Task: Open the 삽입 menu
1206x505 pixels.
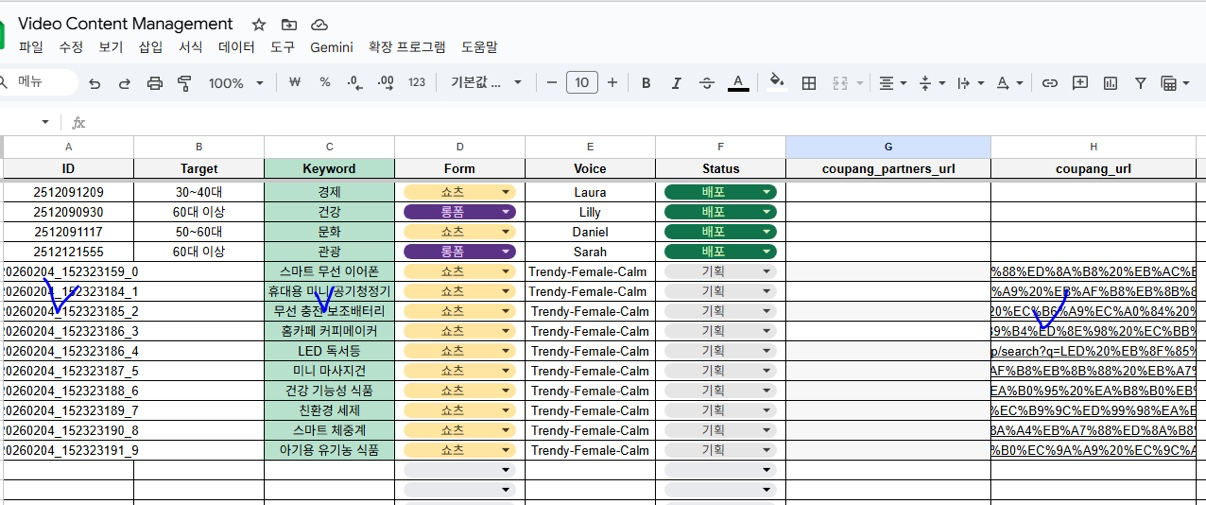Action: pyautogui.click(x=151, y=47)
